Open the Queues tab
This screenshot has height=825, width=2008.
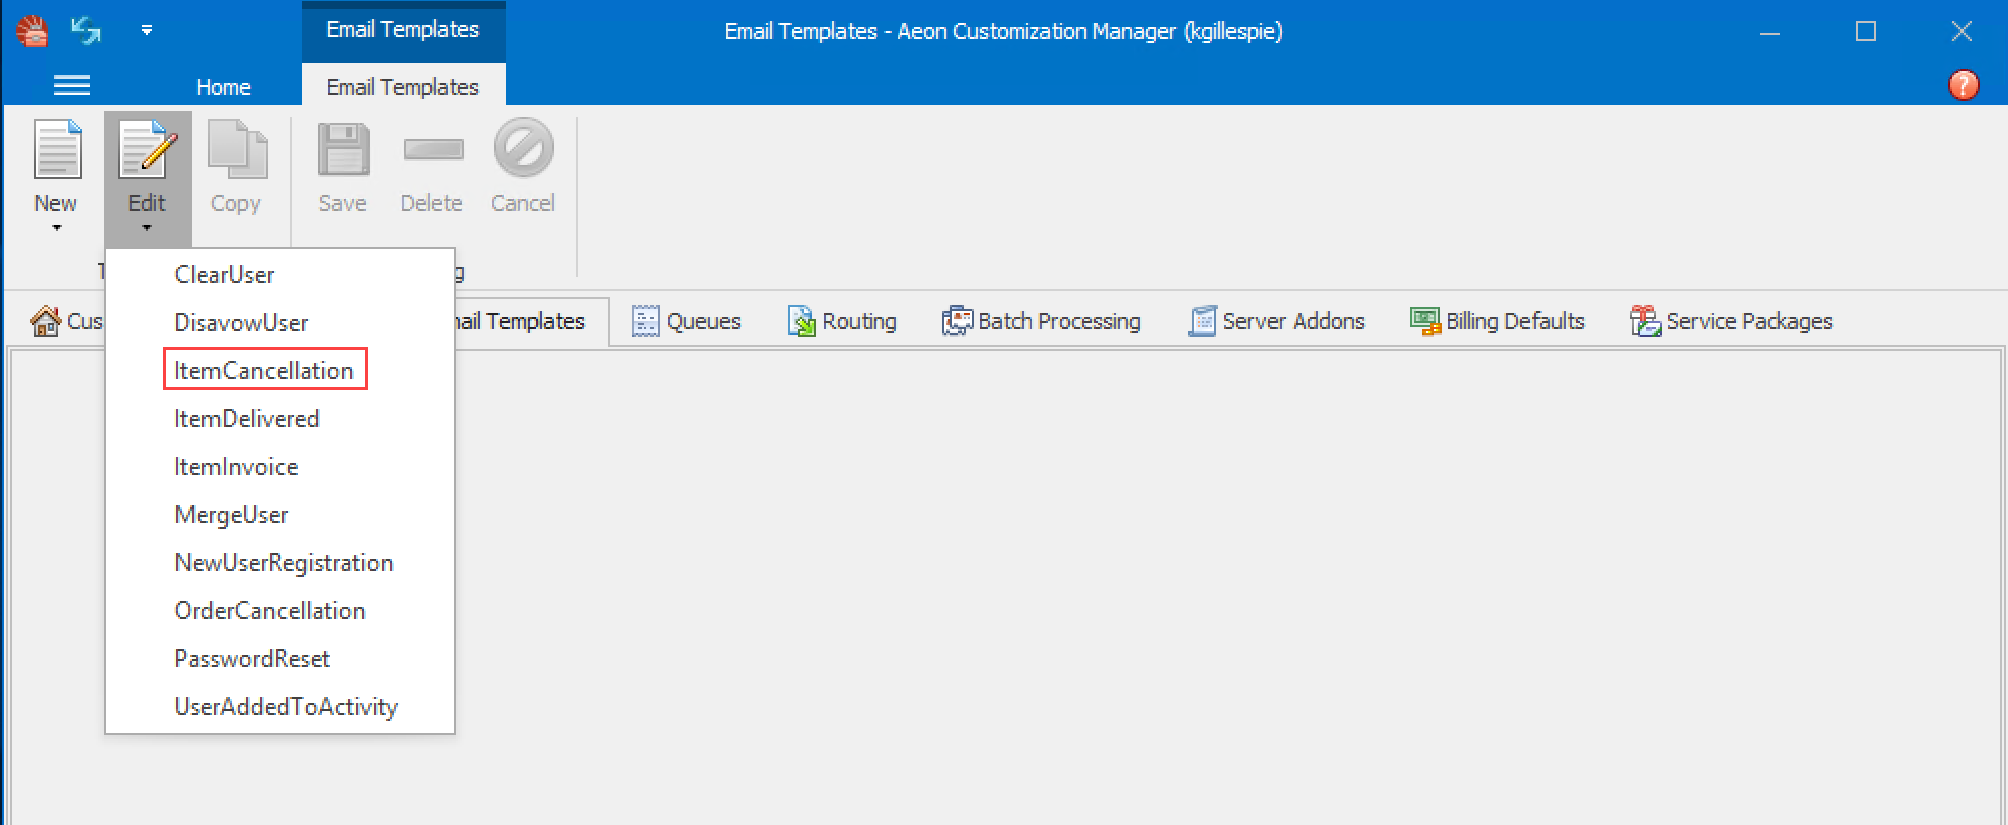(x=687, y=321)
